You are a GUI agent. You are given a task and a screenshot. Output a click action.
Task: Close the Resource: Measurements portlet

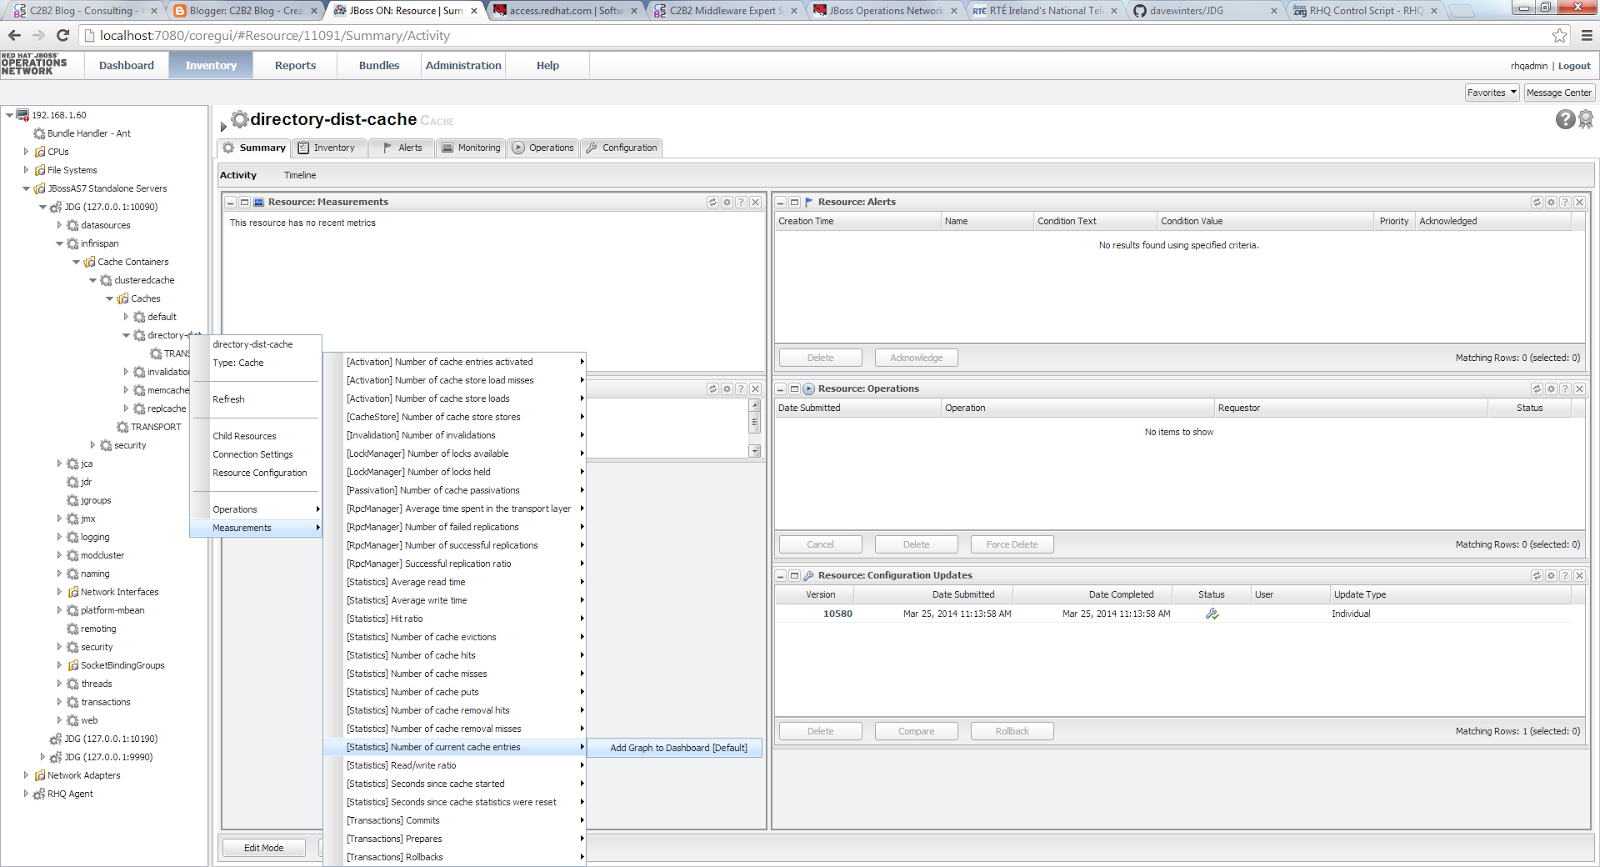point(755,202)
